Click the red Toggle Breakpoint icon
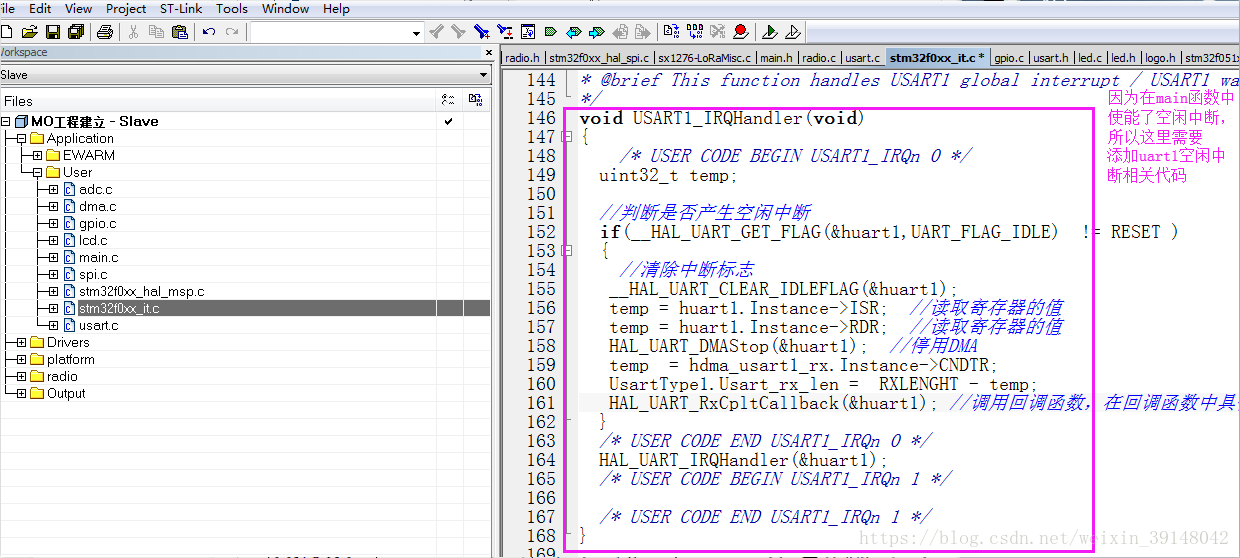This screenshot has width=1240, height=558. [x=741, y=32]
